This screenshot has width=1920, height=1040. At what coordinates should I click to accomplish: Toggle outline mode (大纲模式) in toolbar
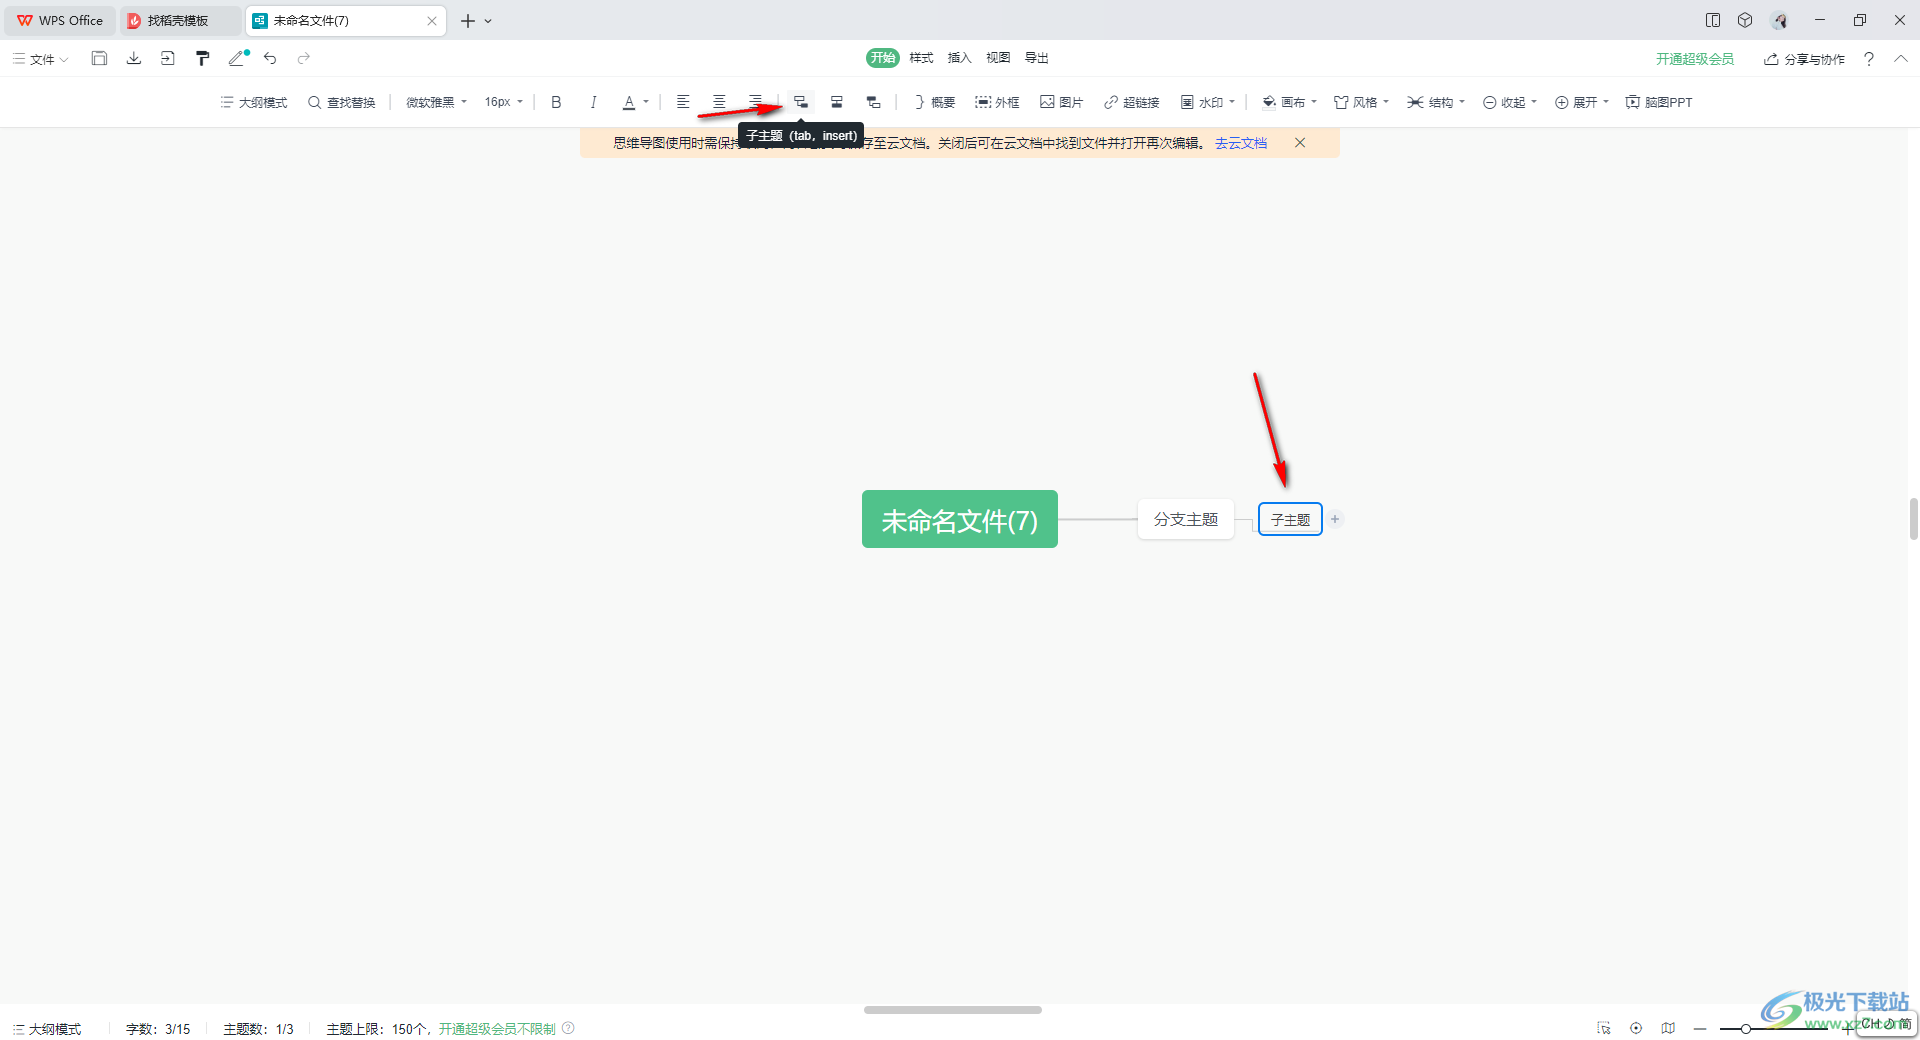254,102
